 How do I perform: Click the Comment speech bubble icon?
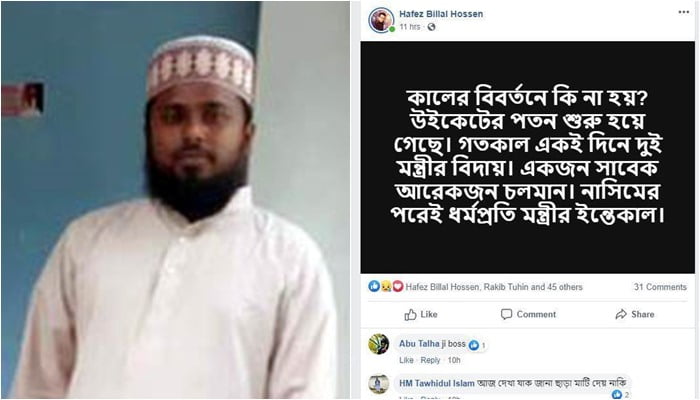506,314
